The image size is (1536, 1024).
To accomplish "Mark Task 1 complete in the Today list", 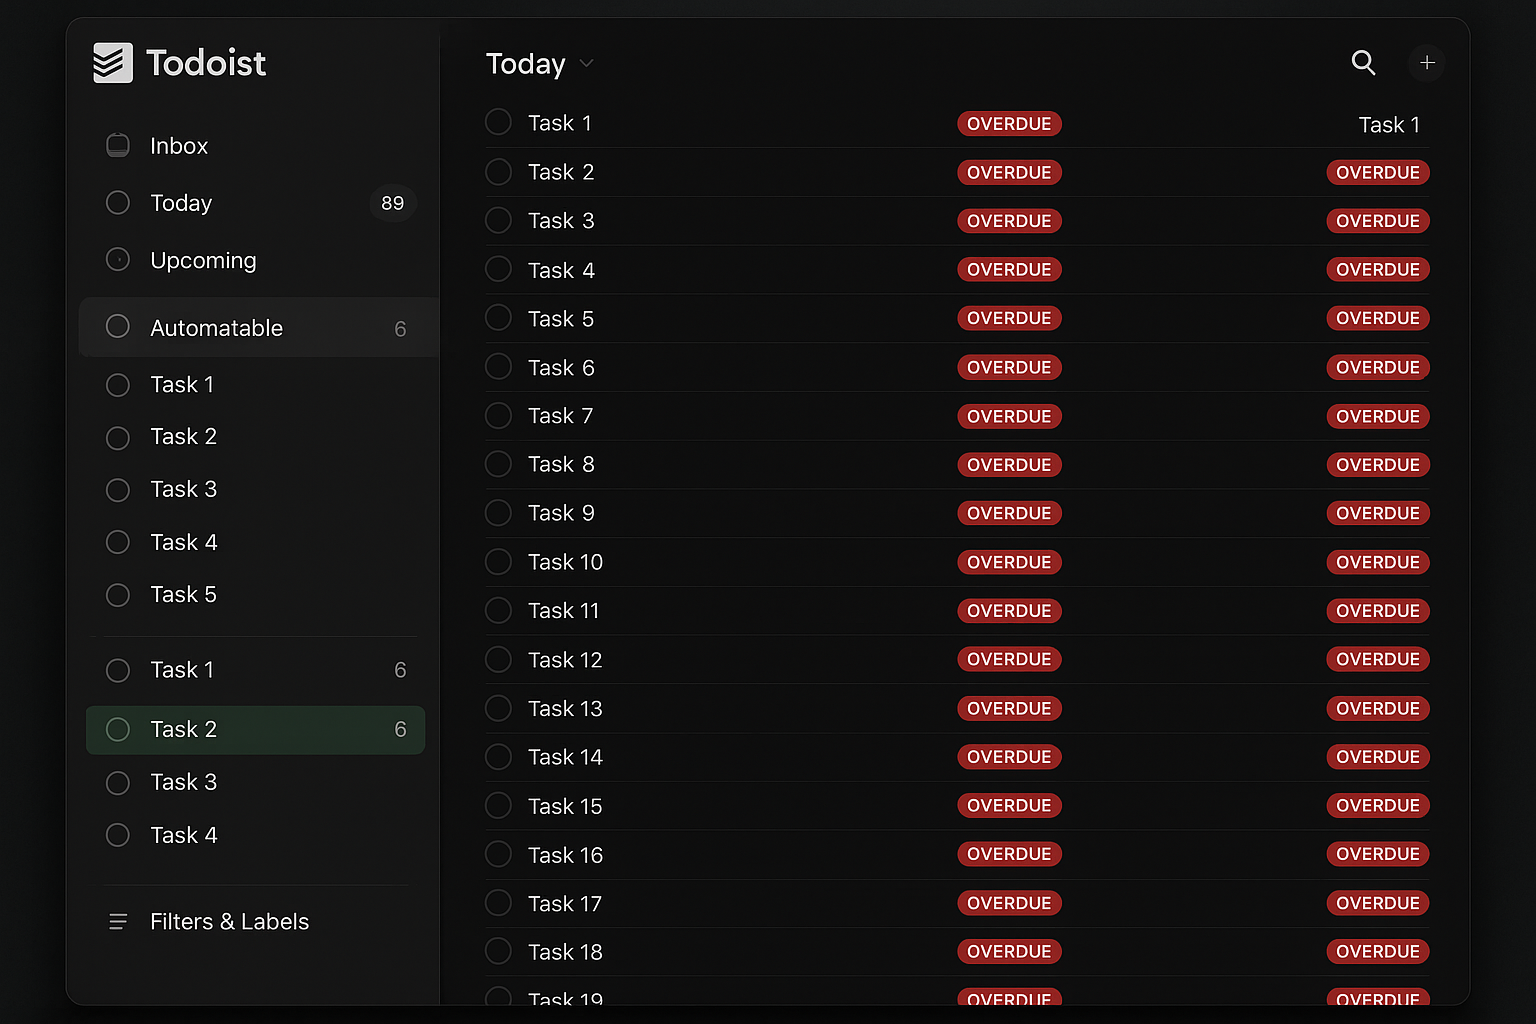I will (498, 121).
